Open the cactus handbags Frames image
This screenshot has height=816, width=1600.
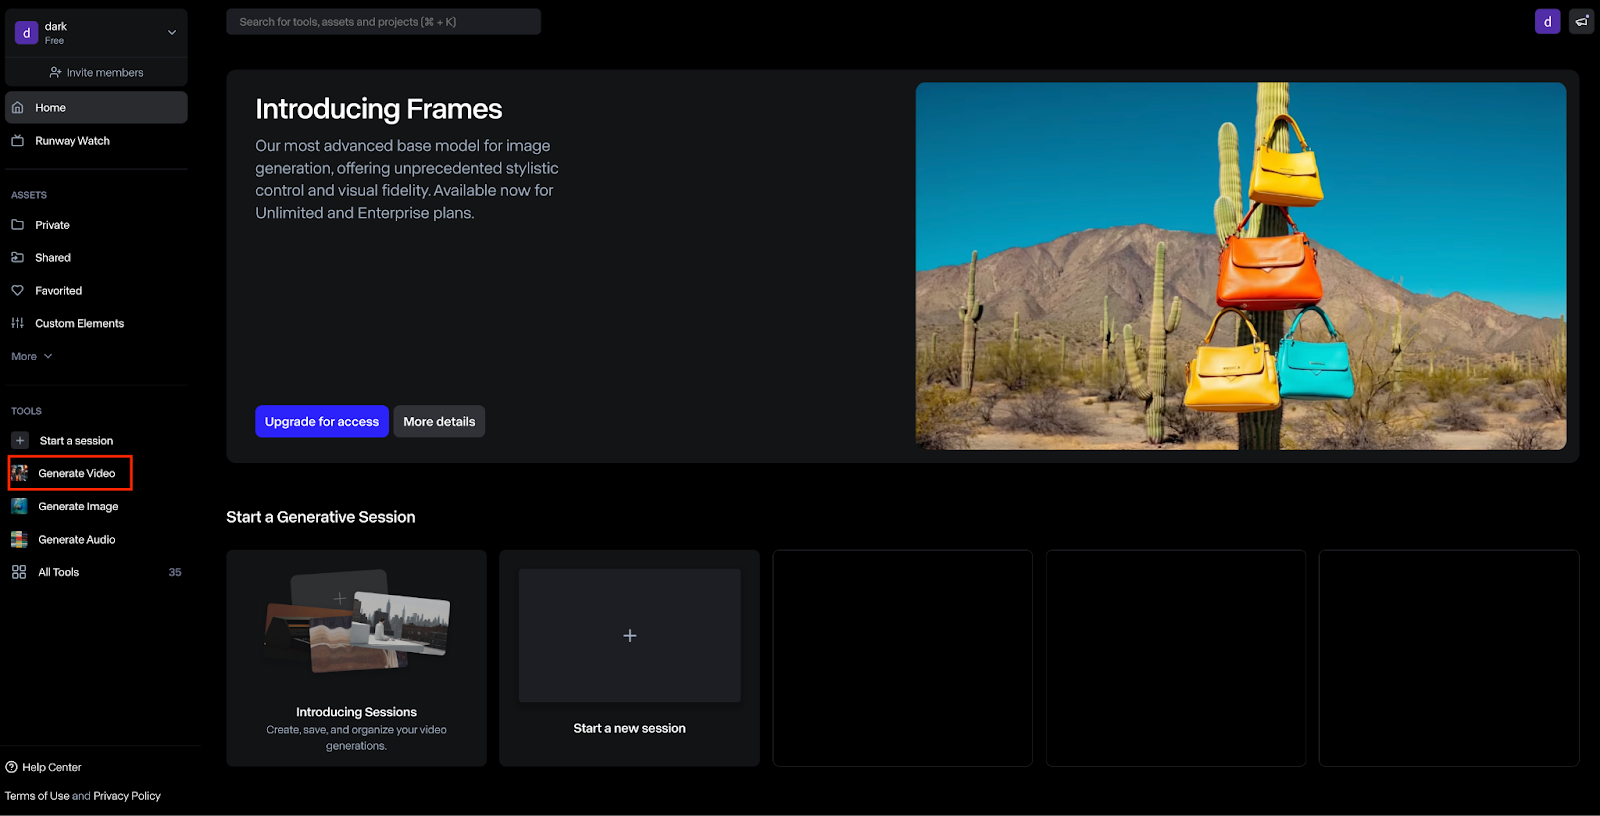tap(1241, 266)
